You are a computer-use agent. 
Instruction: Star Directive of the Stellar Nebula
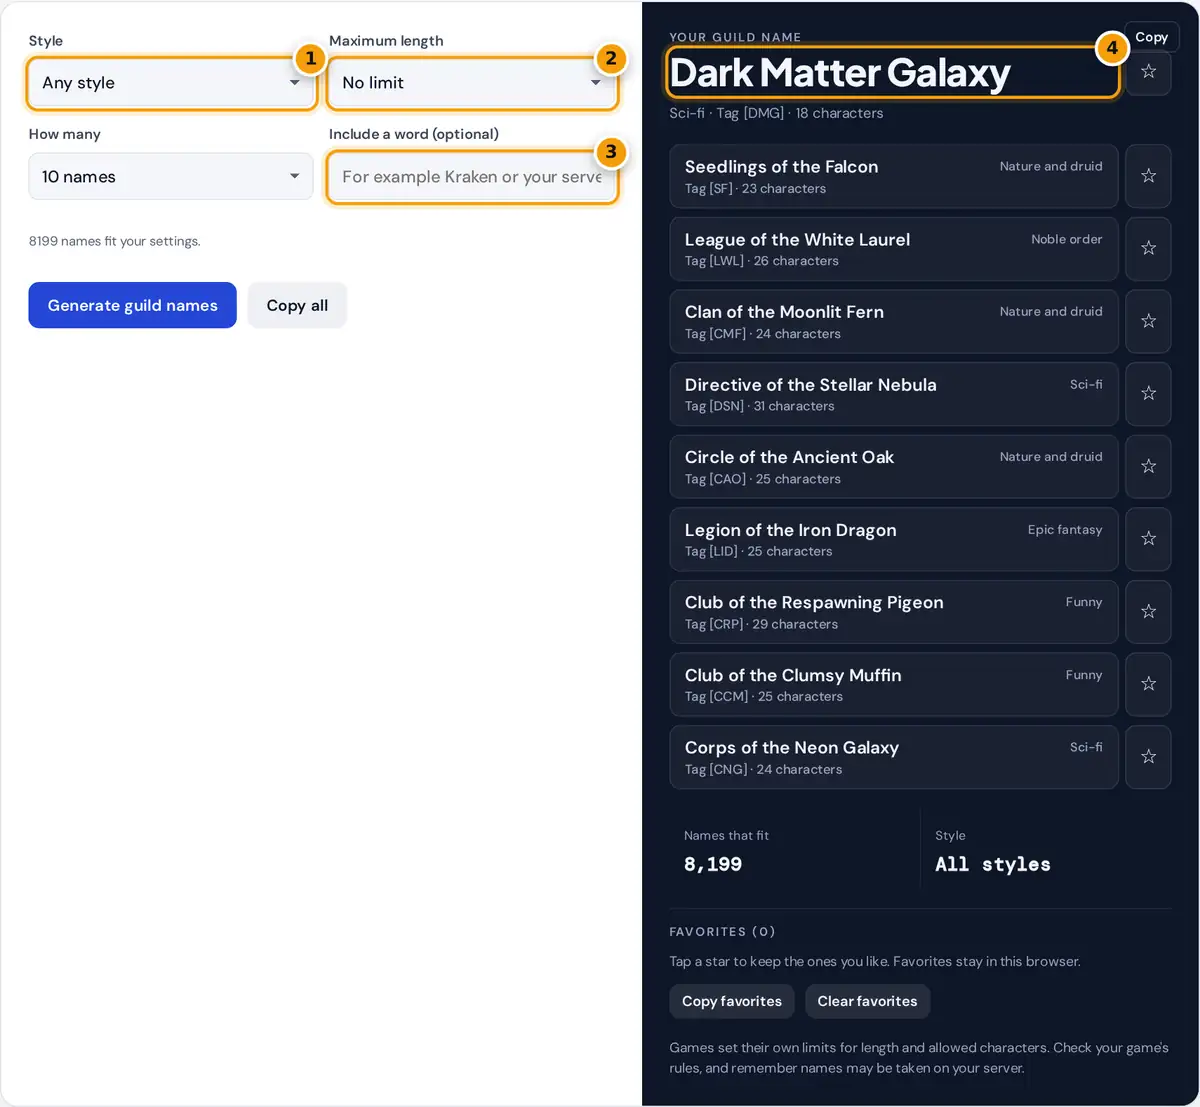pos(1148,394)
